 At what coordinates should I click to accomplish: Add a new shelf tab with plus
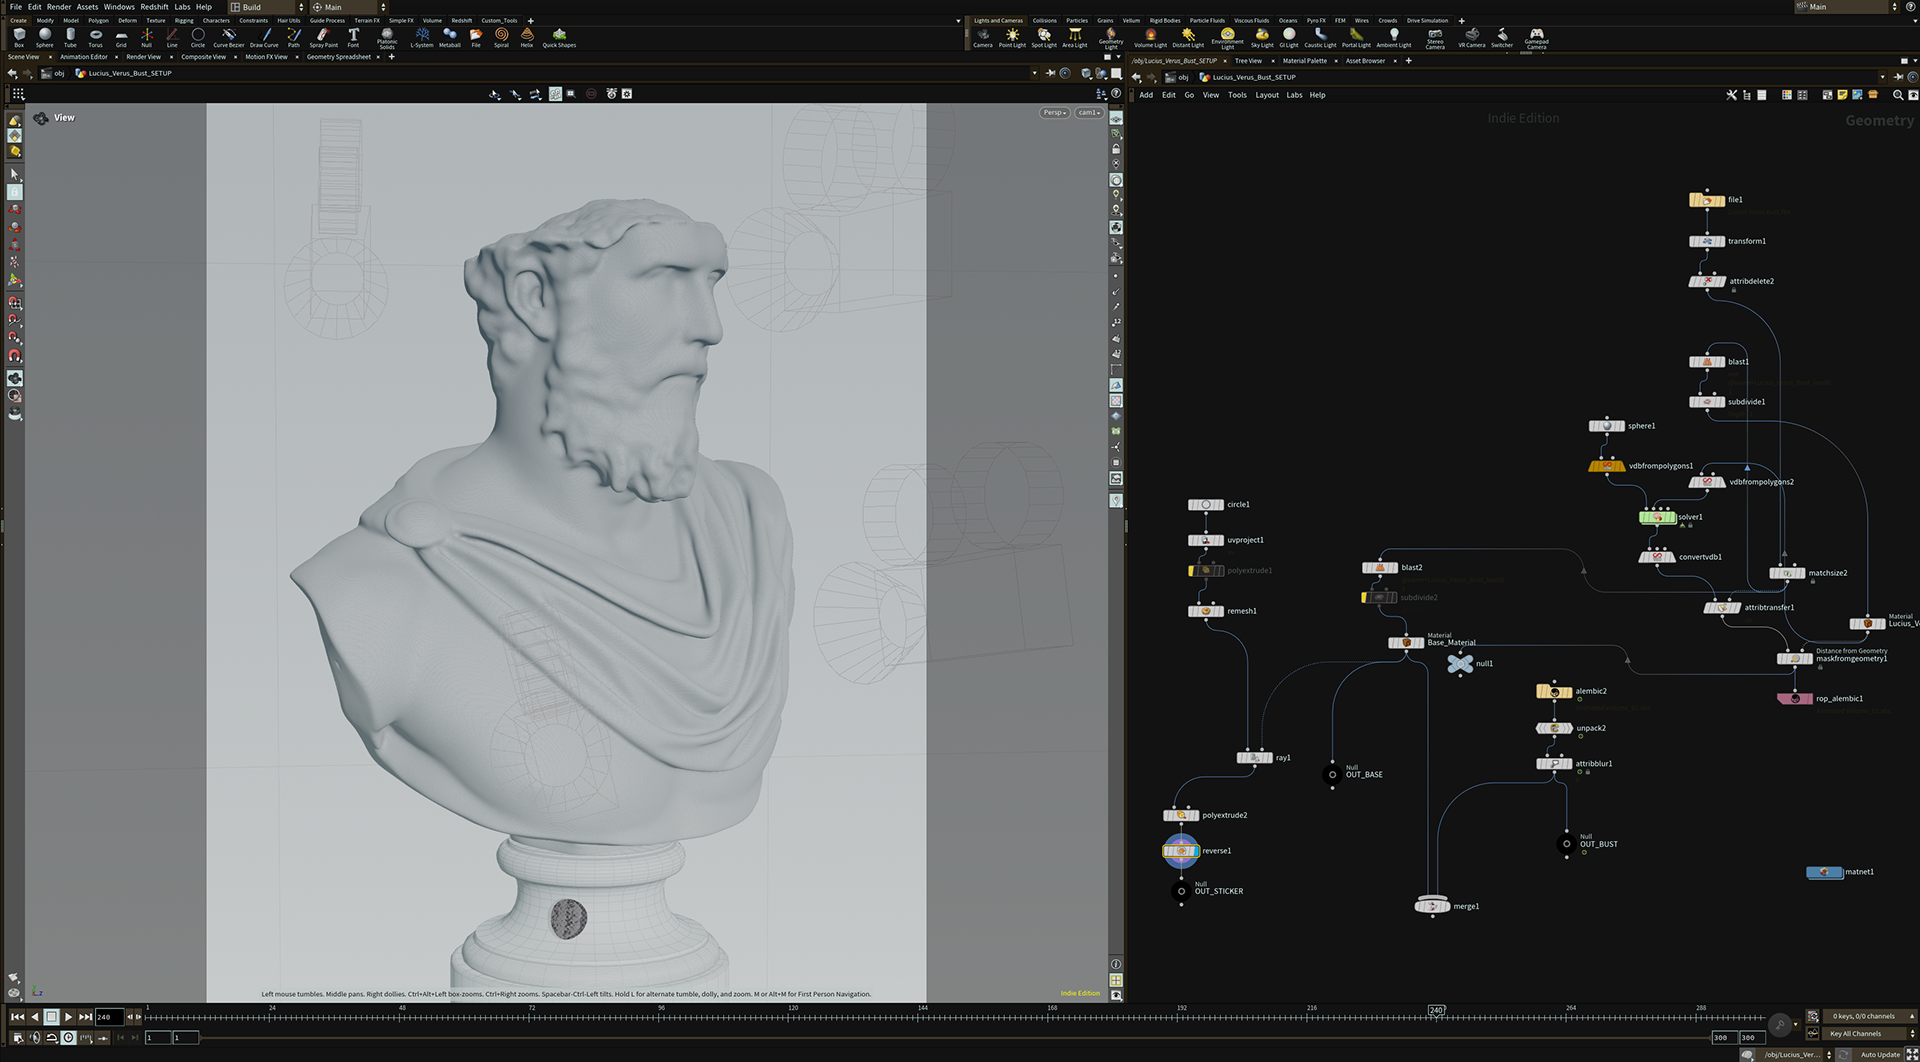[531, 20]
